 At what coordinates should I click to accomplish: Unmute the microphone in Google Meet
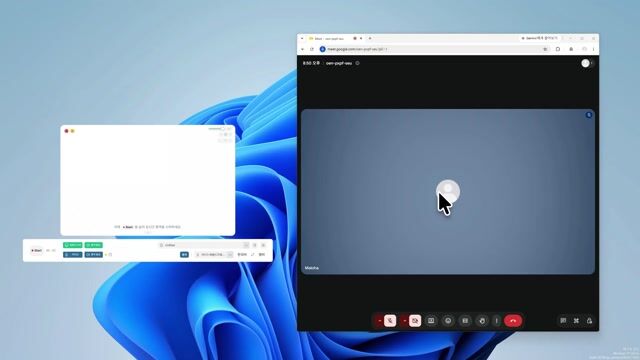390,321
